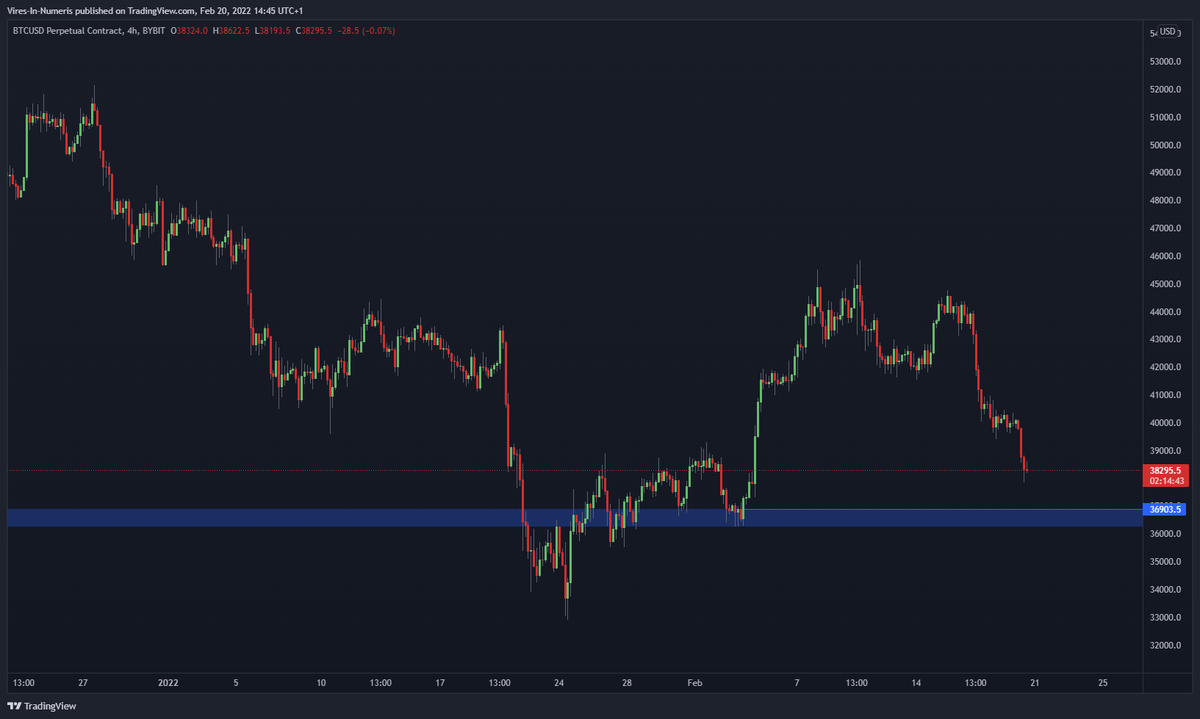Click the 53000.0 price axis label

coord(1165,62)
